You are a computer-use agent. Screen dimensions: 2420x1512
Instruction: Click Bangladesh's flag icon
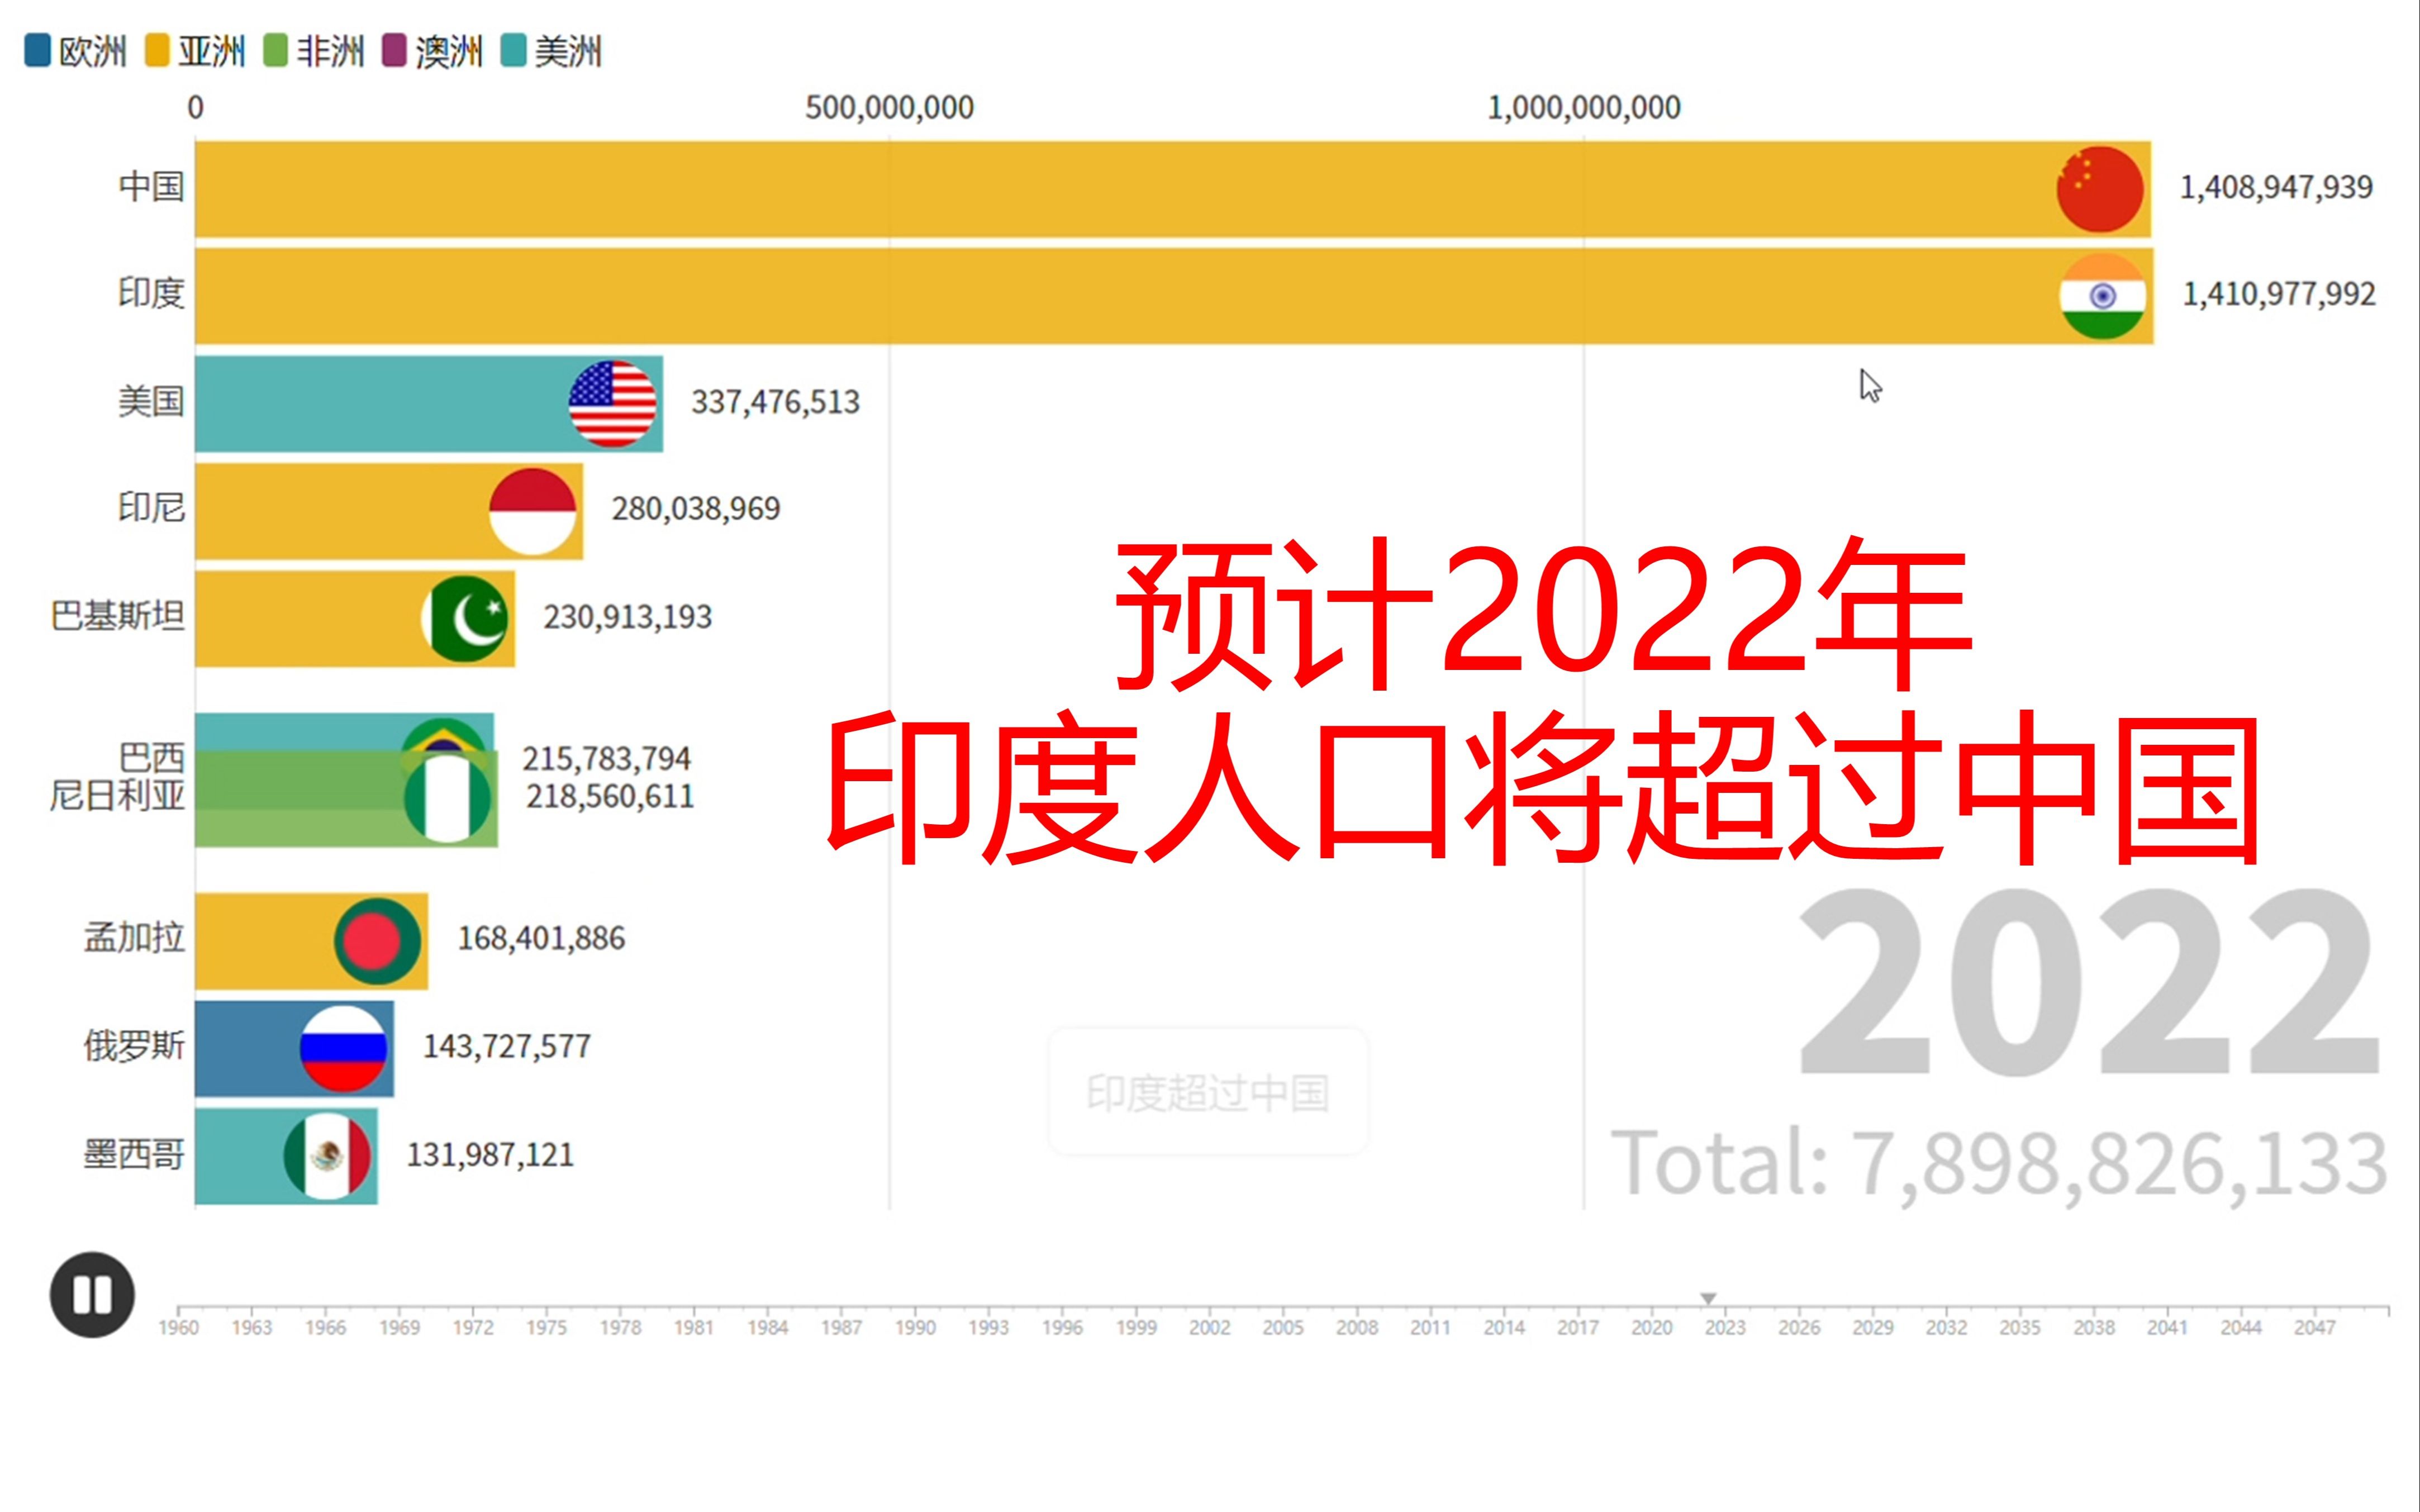coord(377,941)
